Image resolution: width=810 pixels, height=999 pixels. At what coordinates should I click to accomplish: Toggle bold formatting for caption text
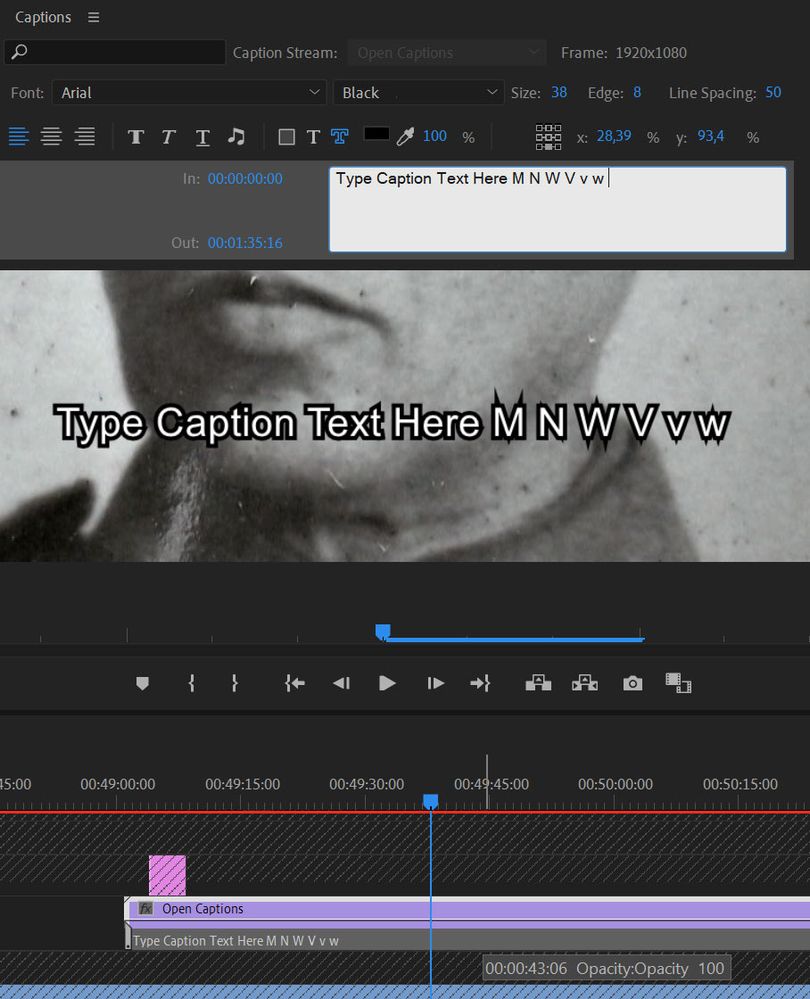click(136, 136)
